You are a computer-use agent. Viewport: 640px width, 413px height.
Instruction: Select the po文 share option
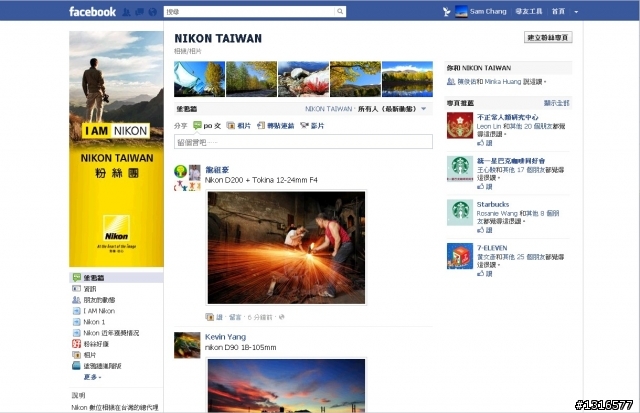(207, 126)
